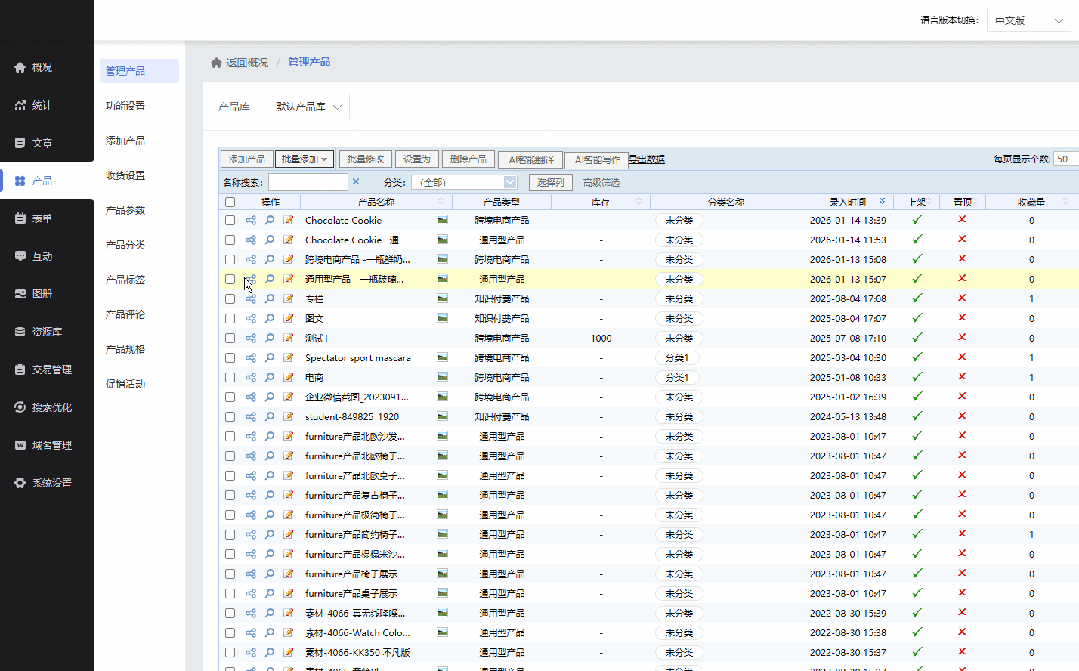Clear the name search with the X icon
The image size is (1079, 671).
tap(356, 182)
